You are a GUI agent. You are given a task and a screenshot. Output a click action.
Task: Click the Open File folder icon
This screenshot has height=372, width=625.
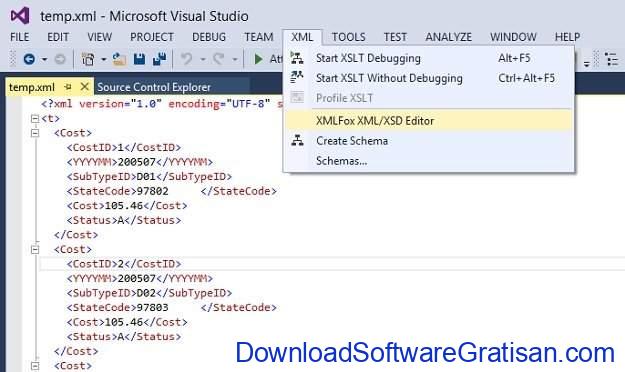pyautogui.click(x=119, y=59)
